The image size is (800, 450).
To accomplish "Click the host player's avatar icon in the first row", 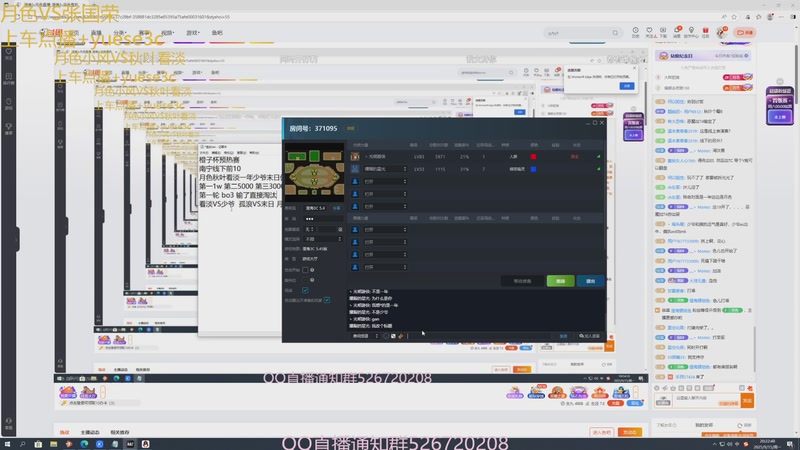I will 355,157.
